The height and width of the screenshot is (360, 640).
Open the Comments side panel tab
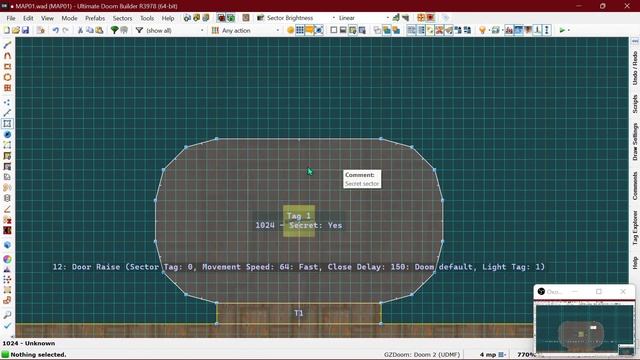(635, 186)
